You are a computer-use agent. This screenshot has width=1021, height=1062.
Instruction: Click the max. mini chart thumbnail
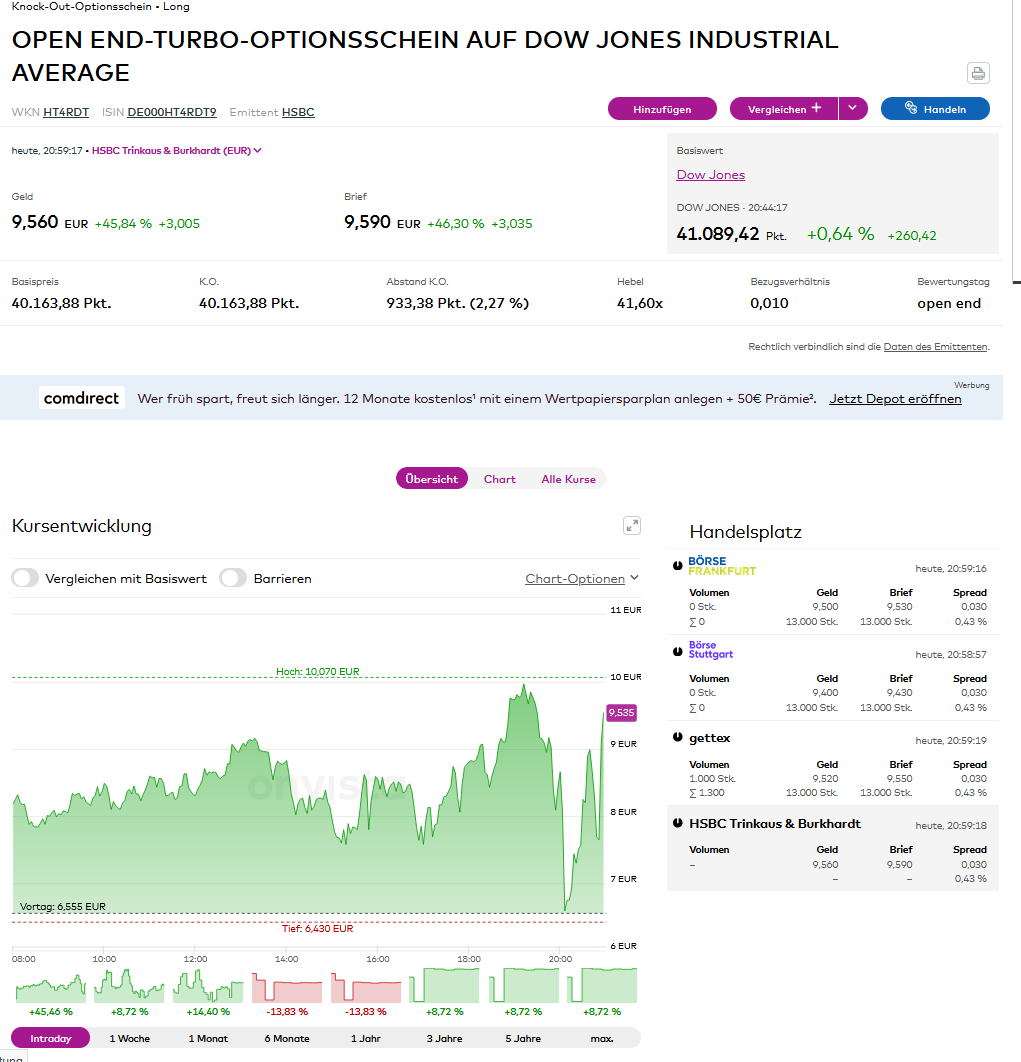pos(602,985)
